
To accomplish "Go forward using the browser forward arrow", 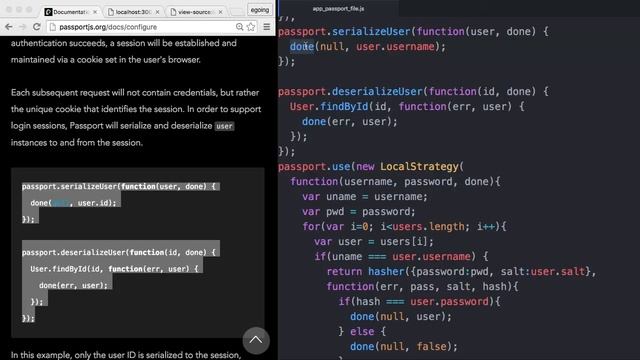I will (x=22, y=27).
